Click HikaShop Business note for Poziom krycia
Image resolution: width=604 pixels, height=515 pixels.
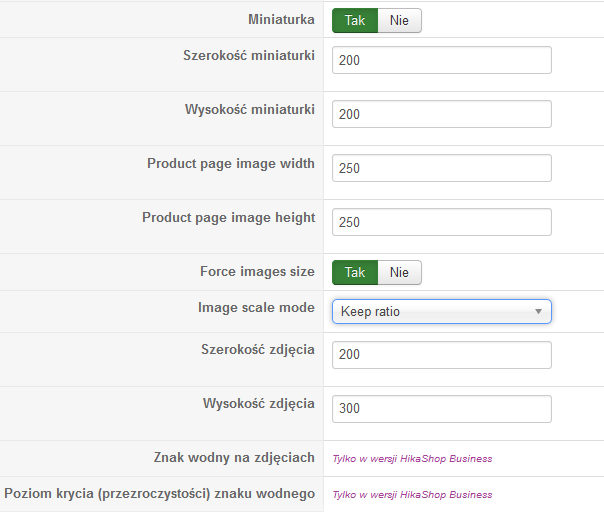(412, 494)
